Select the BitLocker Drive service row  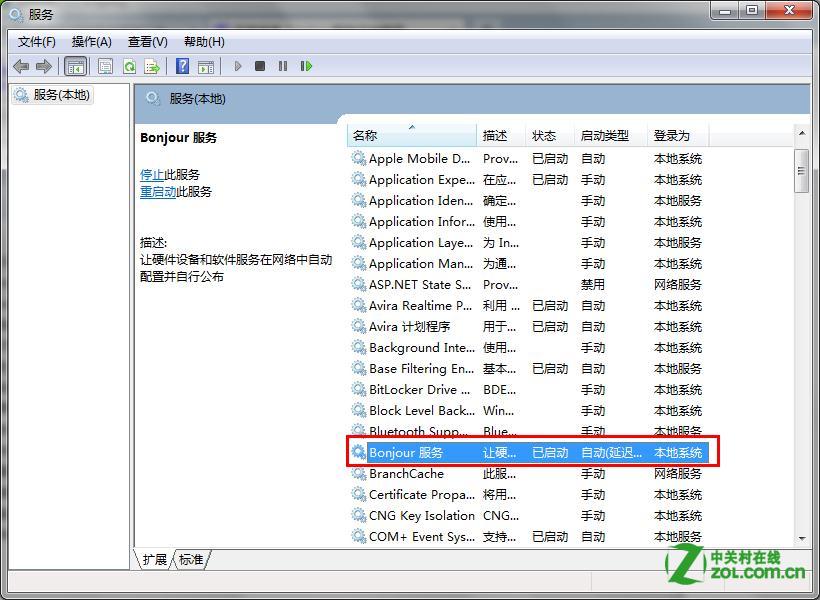coord(528,390)
